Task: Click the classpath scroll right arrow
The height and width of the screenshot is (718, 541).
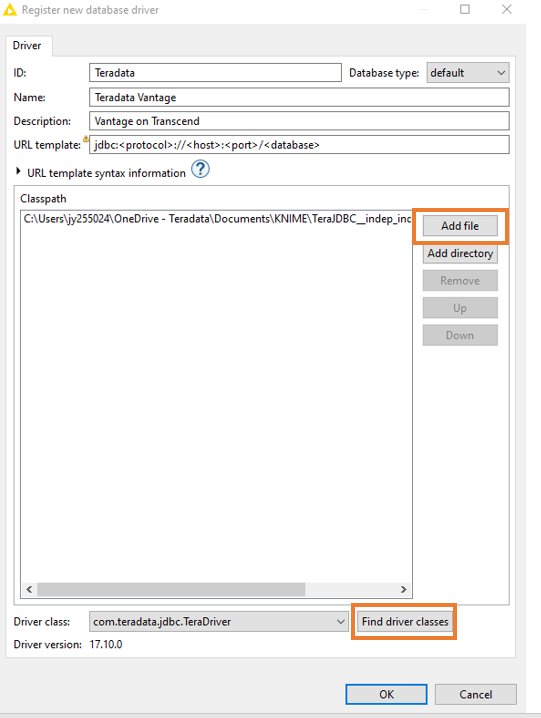Action: click(x=404, y=589)
